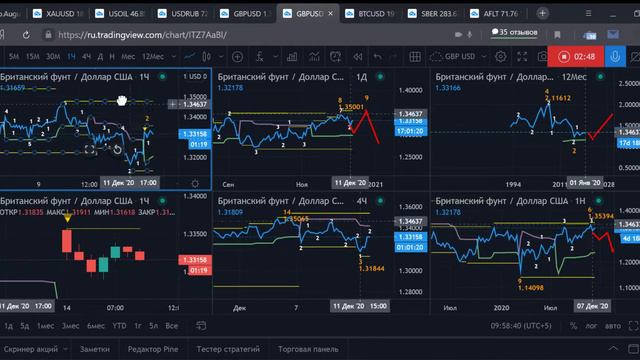Open the indicator templates icon
Screen dimensions: 640x360
[314, 57]
